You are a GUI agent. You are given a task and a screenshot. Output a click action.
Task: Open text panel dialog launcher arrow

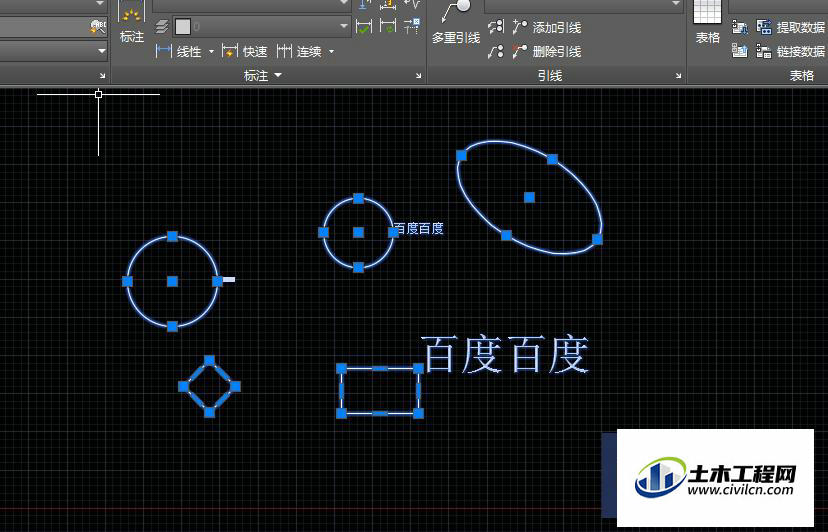coord(102,76)
